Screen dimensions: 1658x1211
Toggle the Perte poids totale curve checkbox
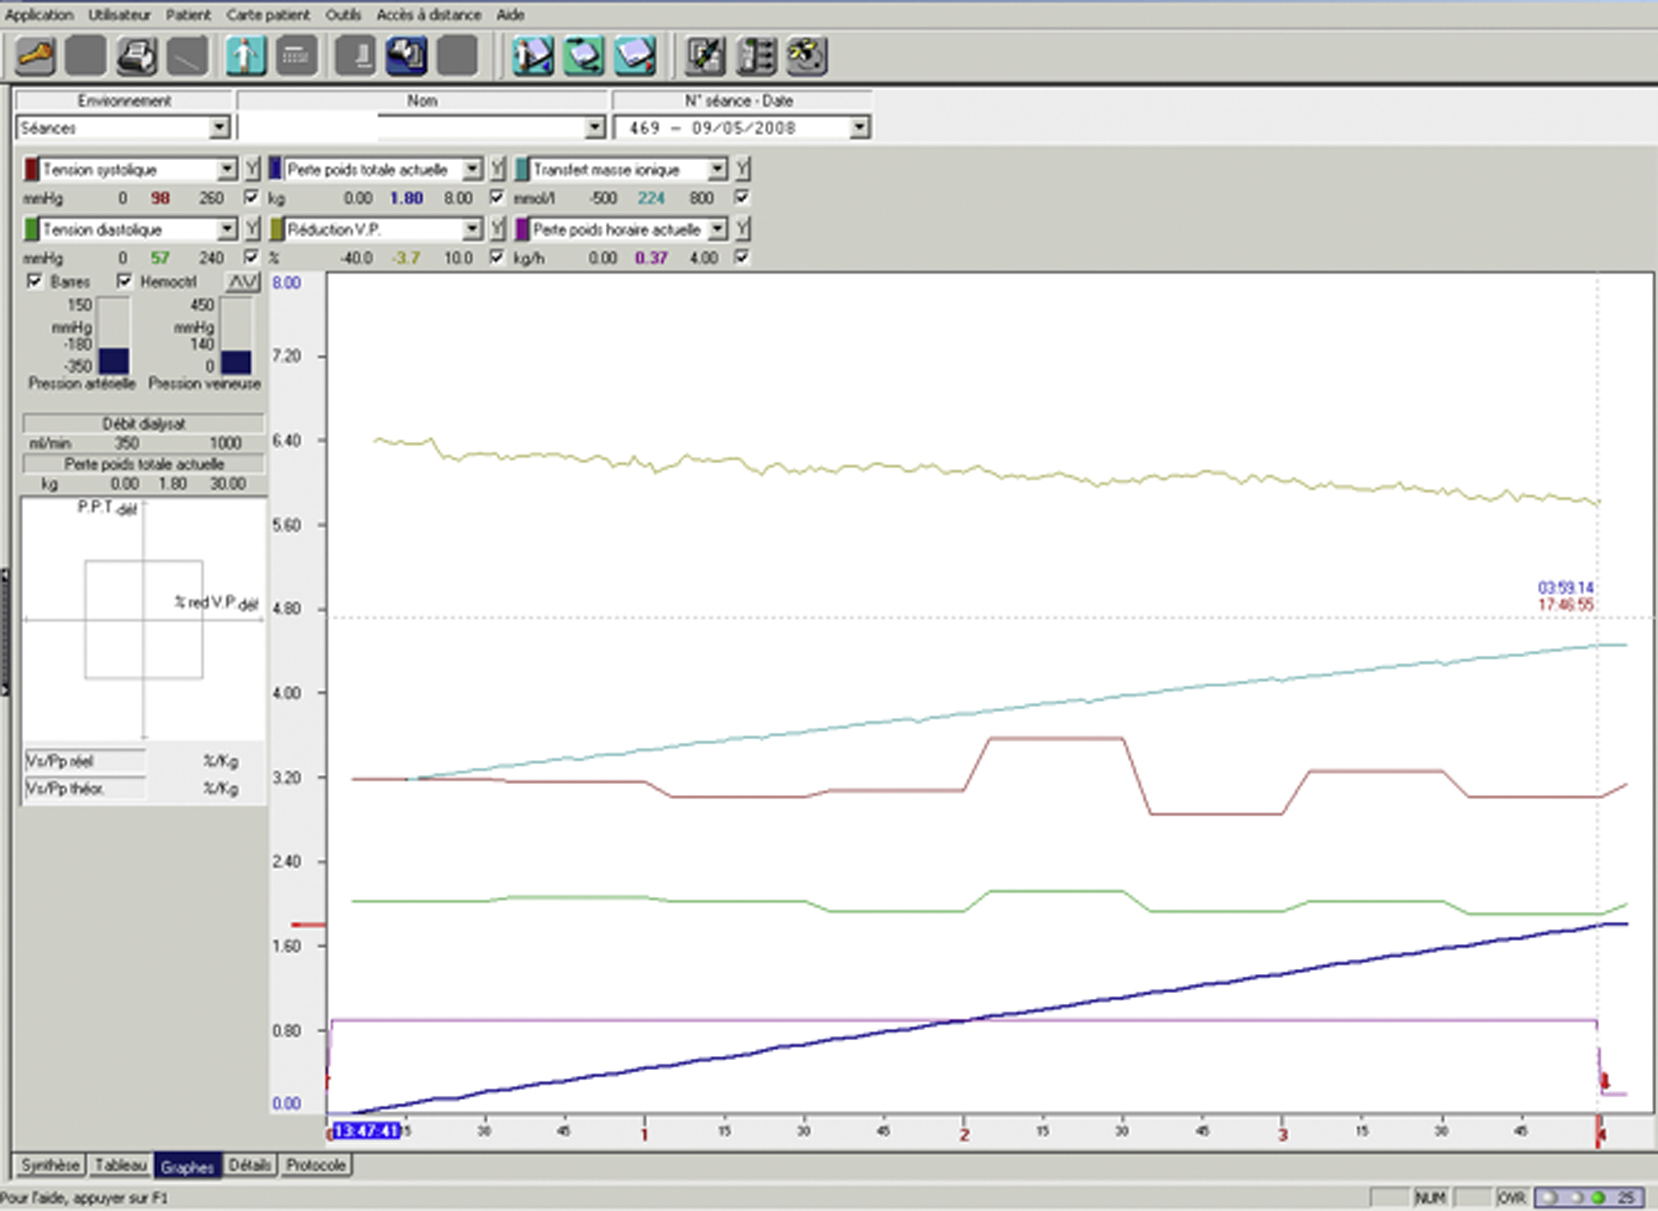click(496, 197)
